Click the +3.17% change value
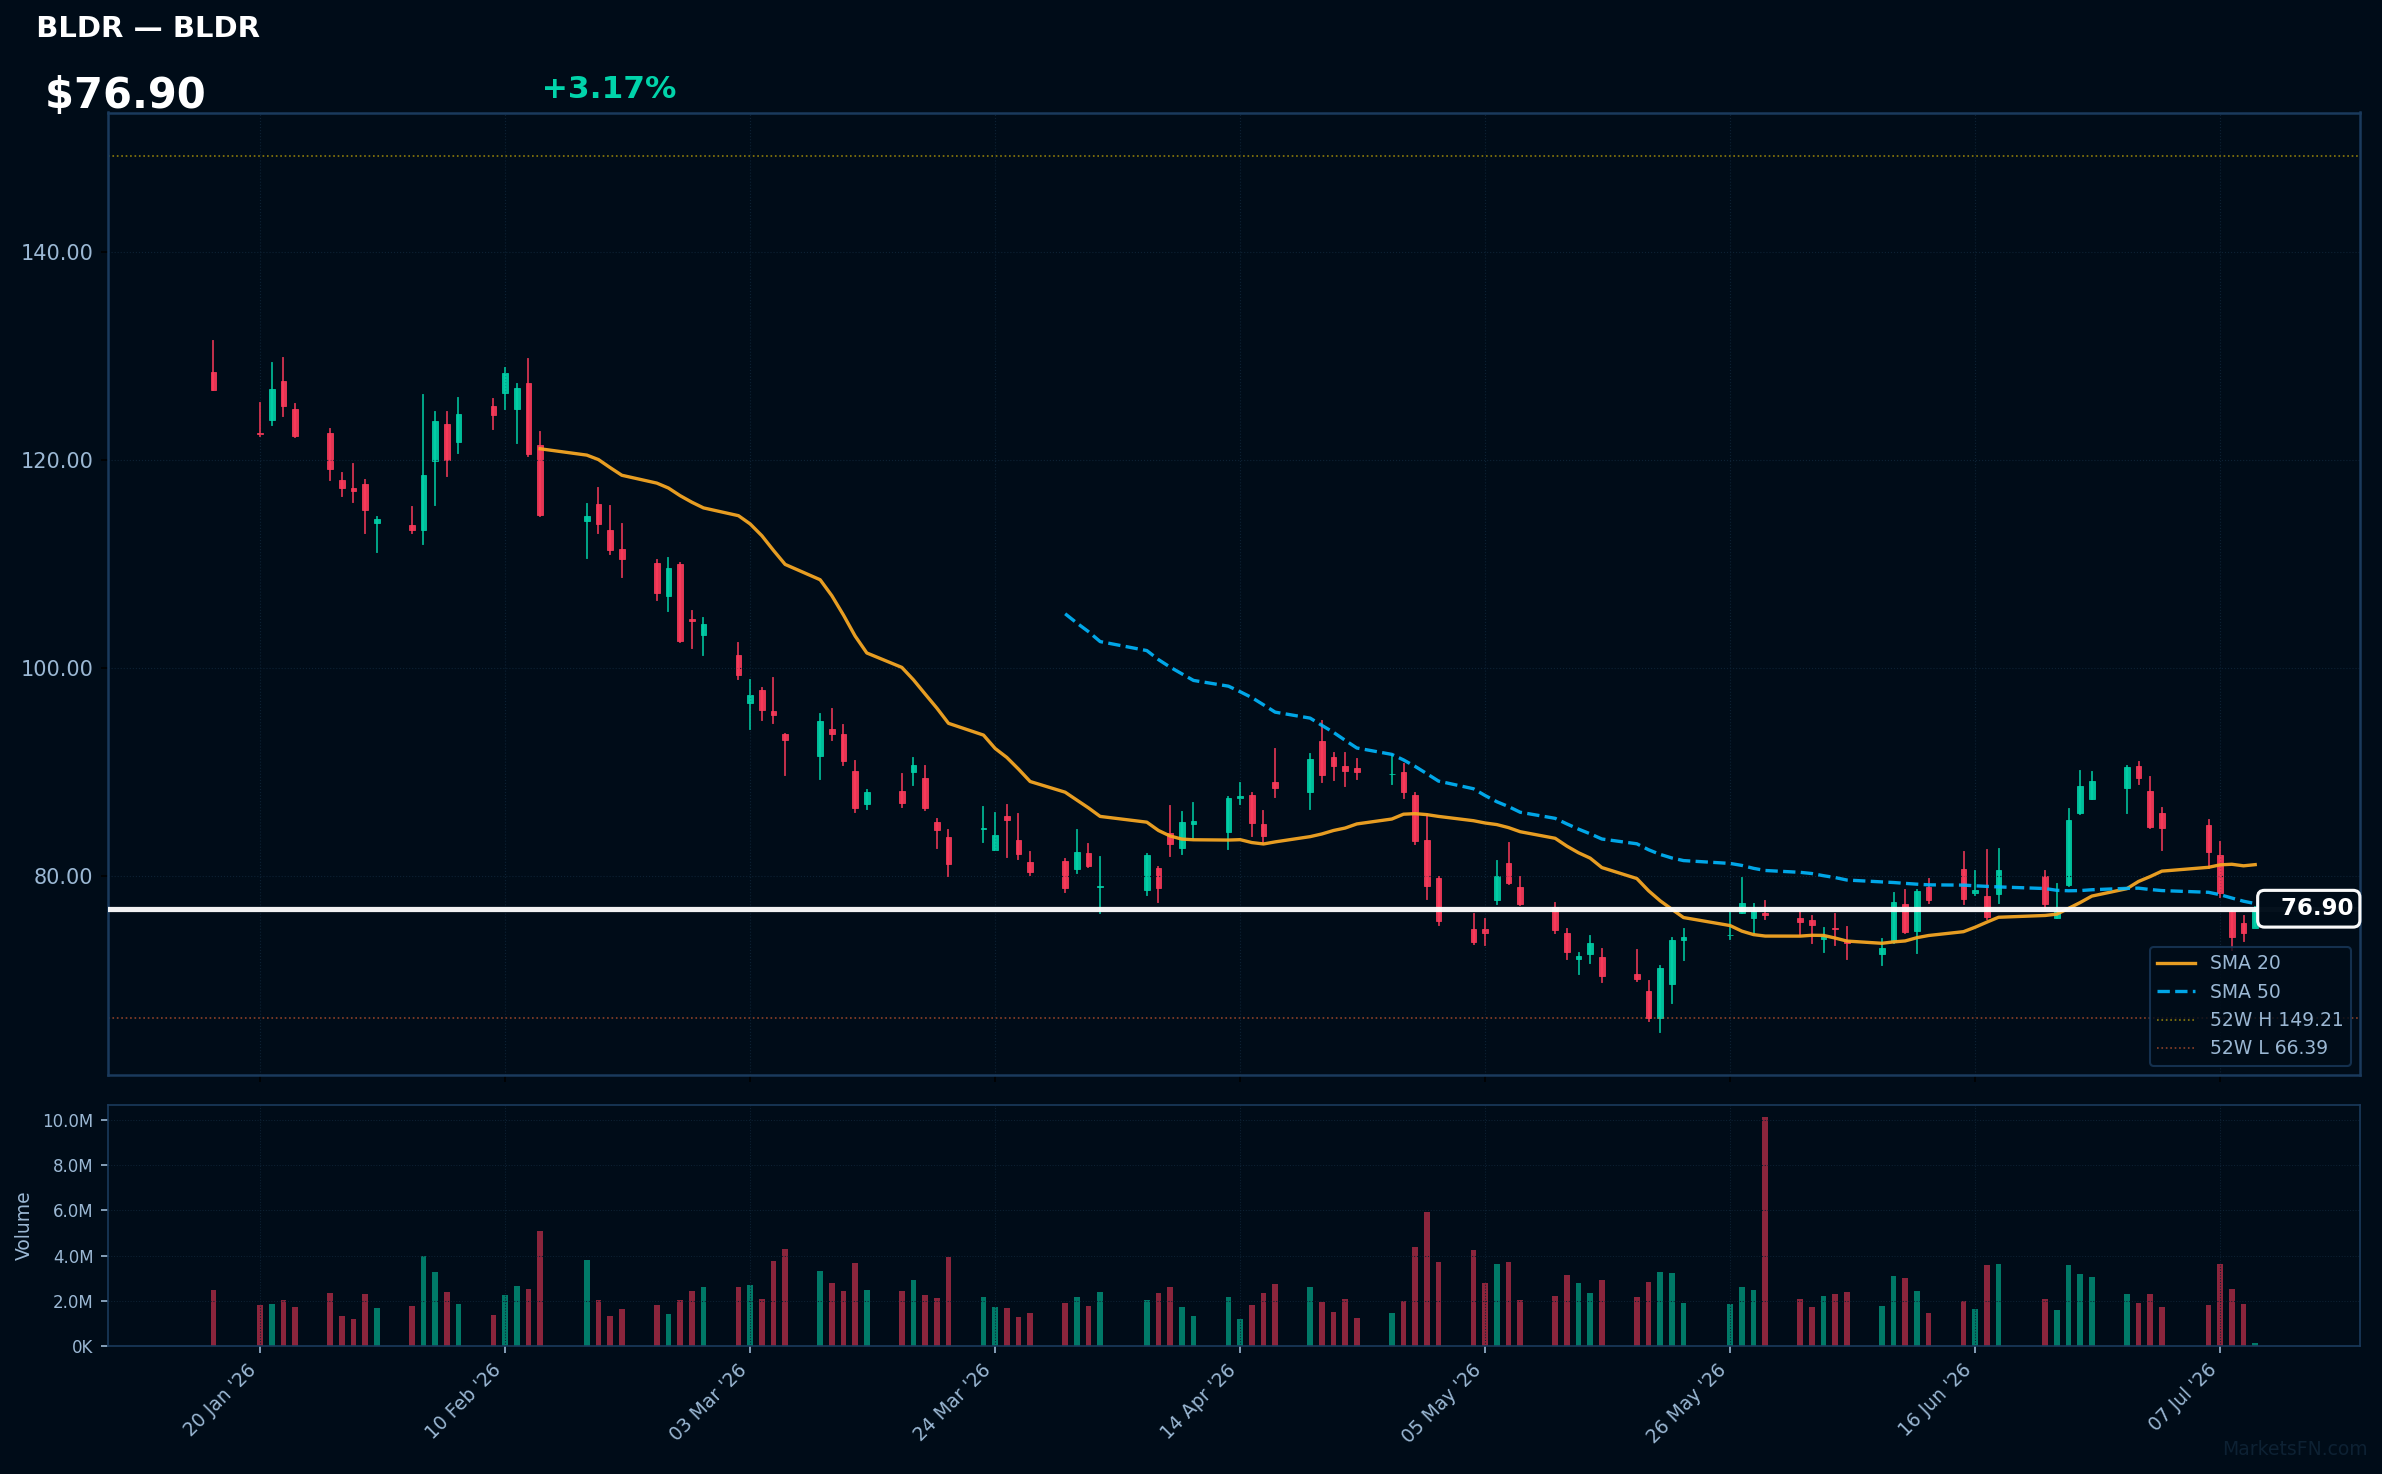The height and width of the screenshot is (1474, 2382). click(609, 88)
